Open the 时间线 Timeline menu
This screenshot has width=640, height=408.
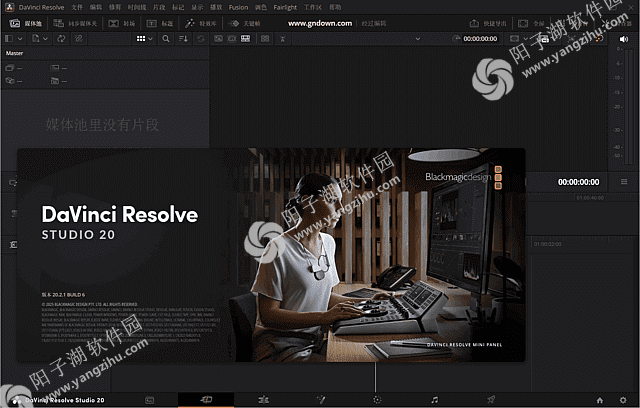[x=137, y=7]
